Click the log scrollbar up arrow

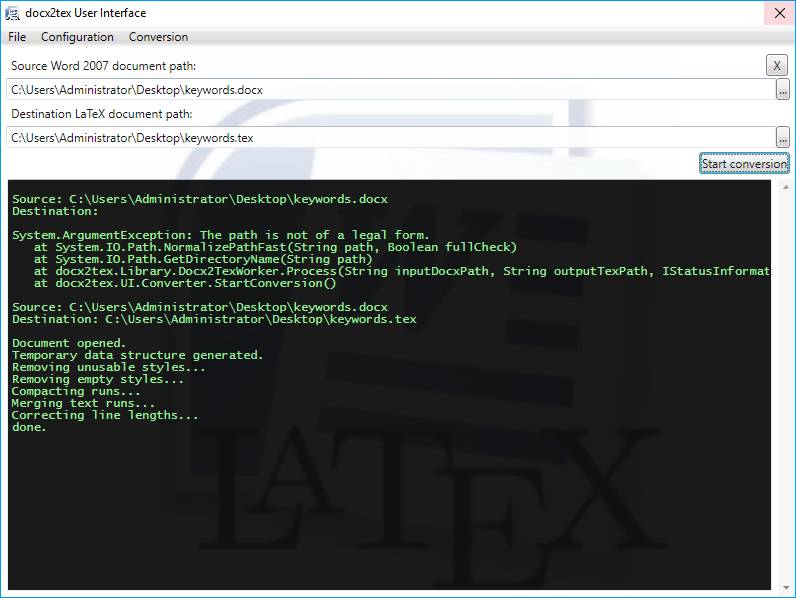(786, 187)
